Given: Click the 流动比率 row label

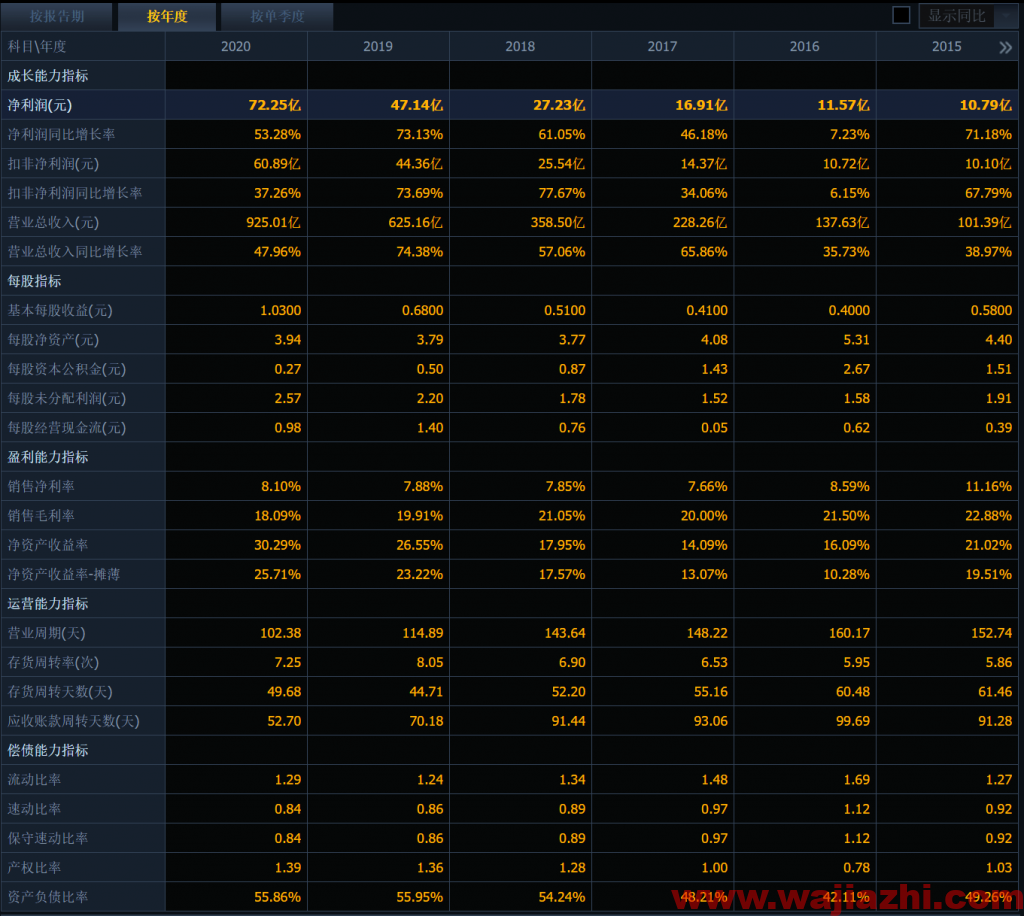Looking at the screenshot, I should click(34, 780).
